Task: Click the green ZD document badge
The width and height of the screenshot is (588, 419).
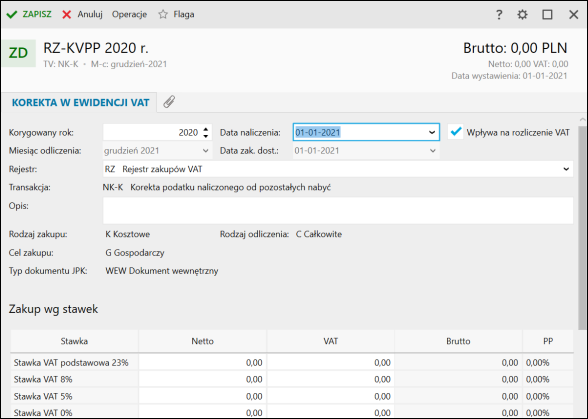Action: (19, 53)
